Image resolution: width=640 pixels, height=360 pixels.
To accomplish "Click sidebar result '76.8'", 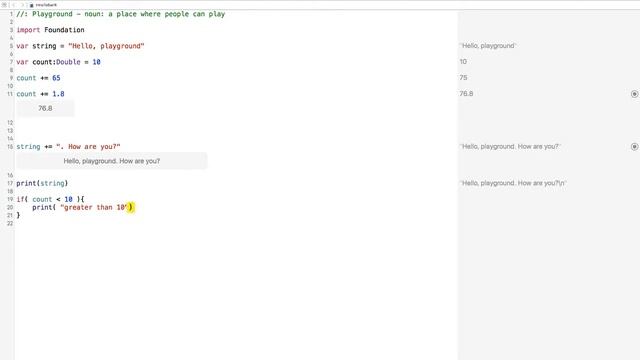I will 466,93.
